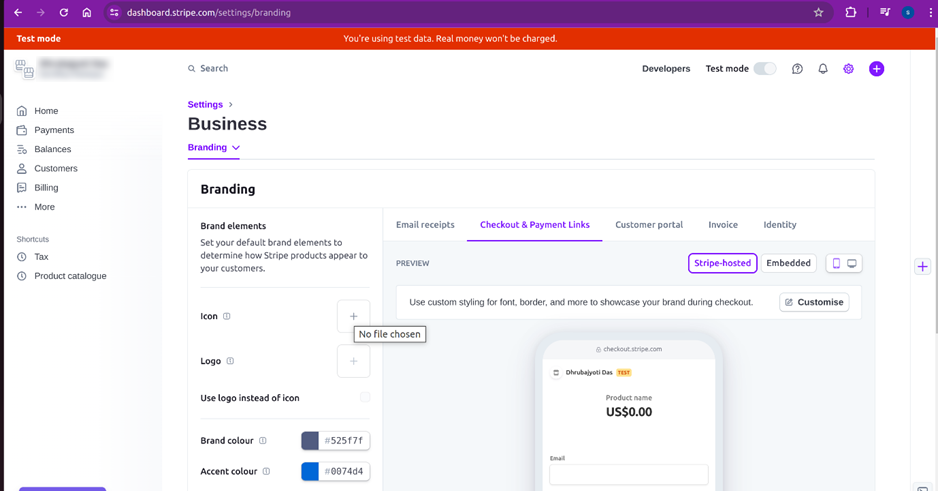Viewport: 938px width, 491px height.
Task: Go to the Settings breadcrumb link
Action: [x=205, y=104]
